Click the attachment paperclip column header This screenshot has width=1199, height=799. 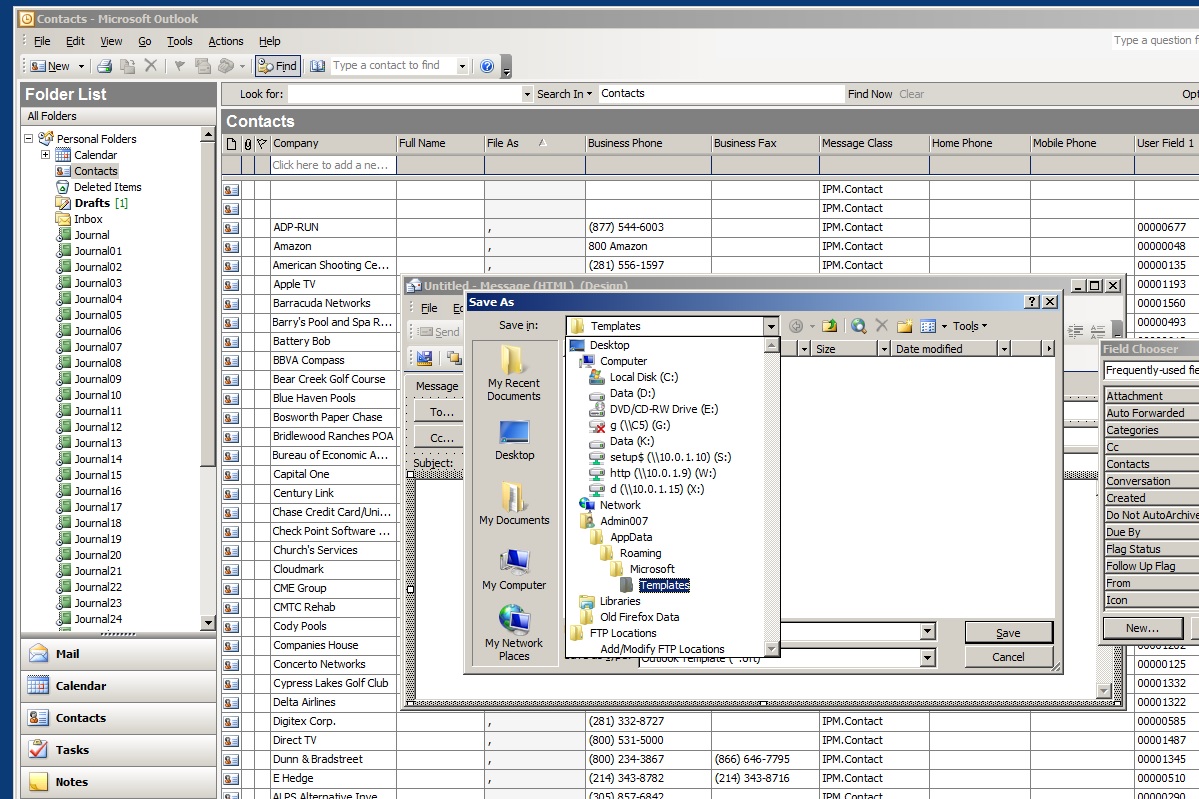(x=248, y=144)
